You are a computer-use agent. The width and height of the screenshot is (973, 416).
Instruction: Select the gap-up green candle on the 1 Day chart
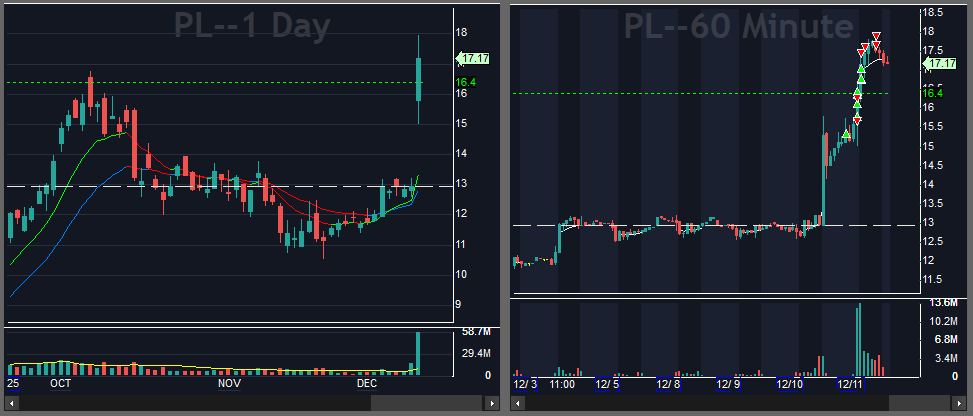pos(419,79)
